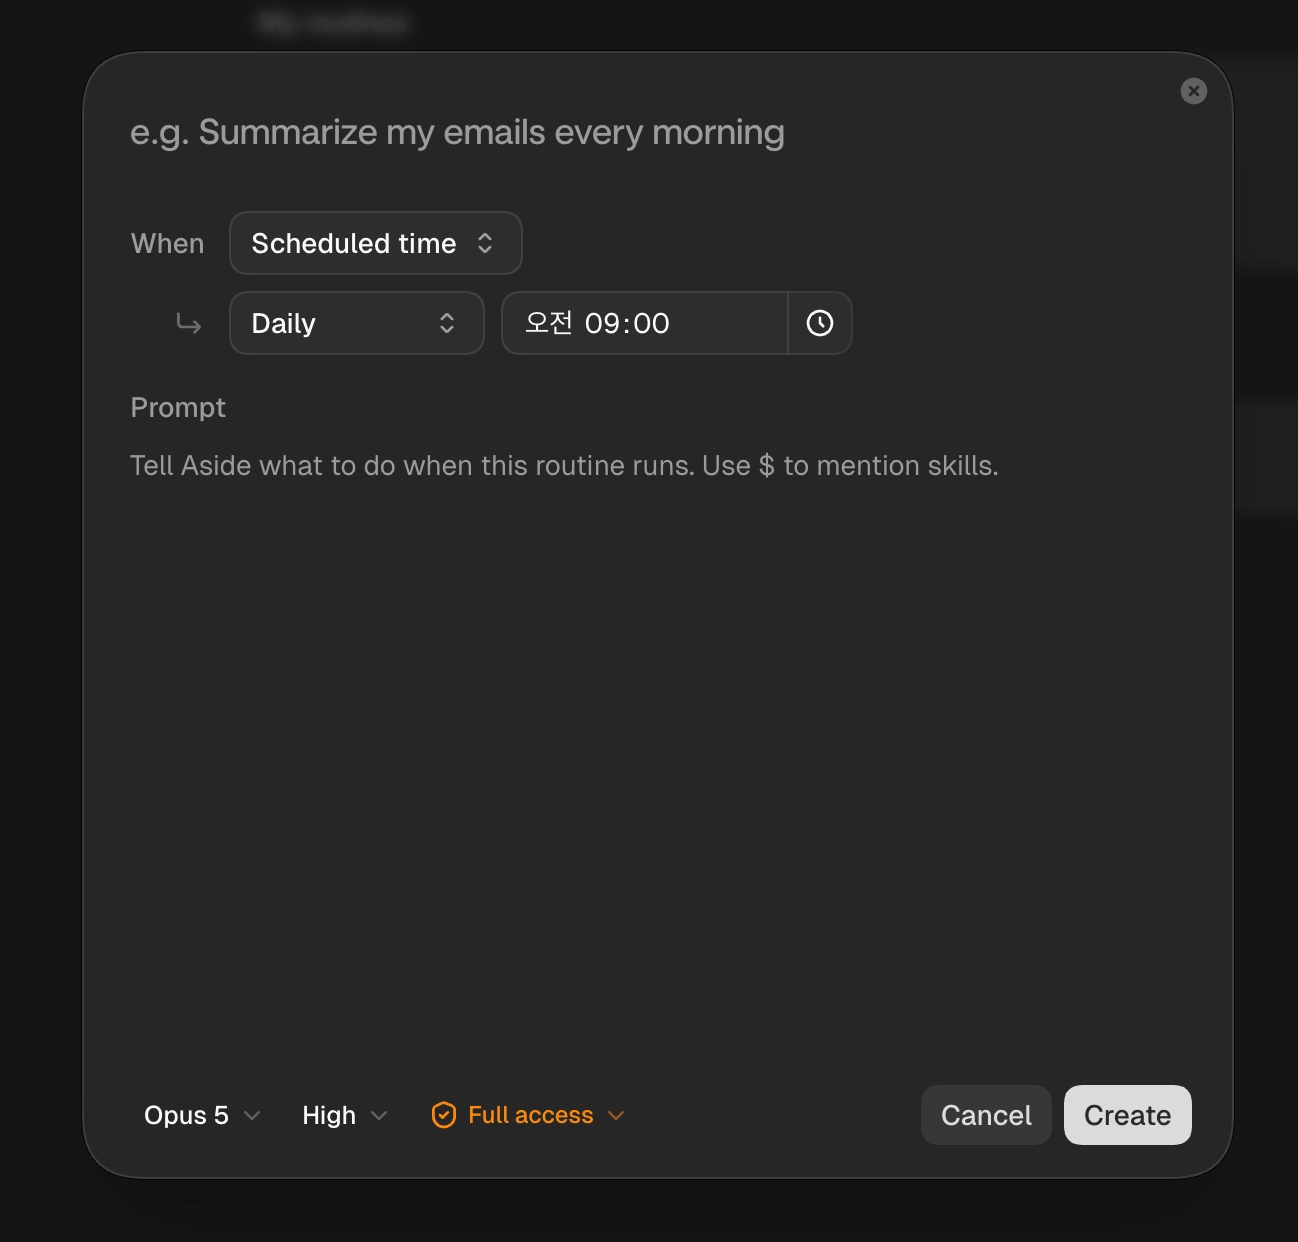
Task: Open the Scheduled time trigger dropdown
Action: click(x=376, y=243)
